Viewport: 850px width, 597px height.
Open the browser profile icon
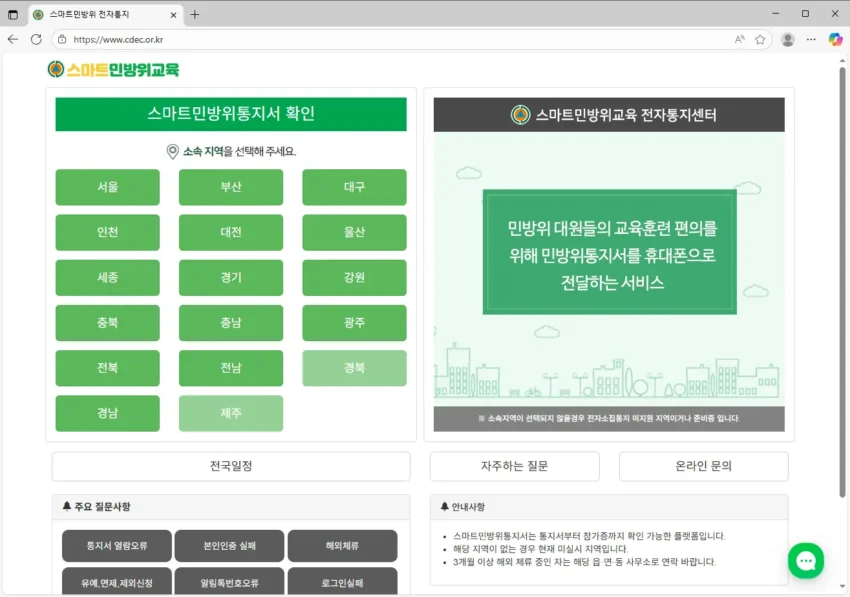click(x=788, y=39)
